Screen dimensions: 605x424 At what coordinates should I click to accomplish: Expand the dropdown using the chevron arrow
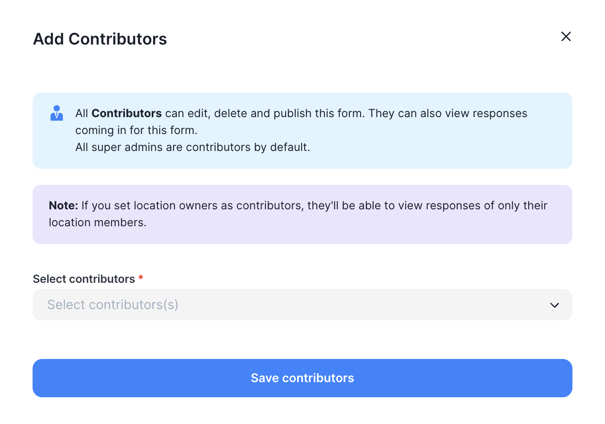(x=554, y=305)
